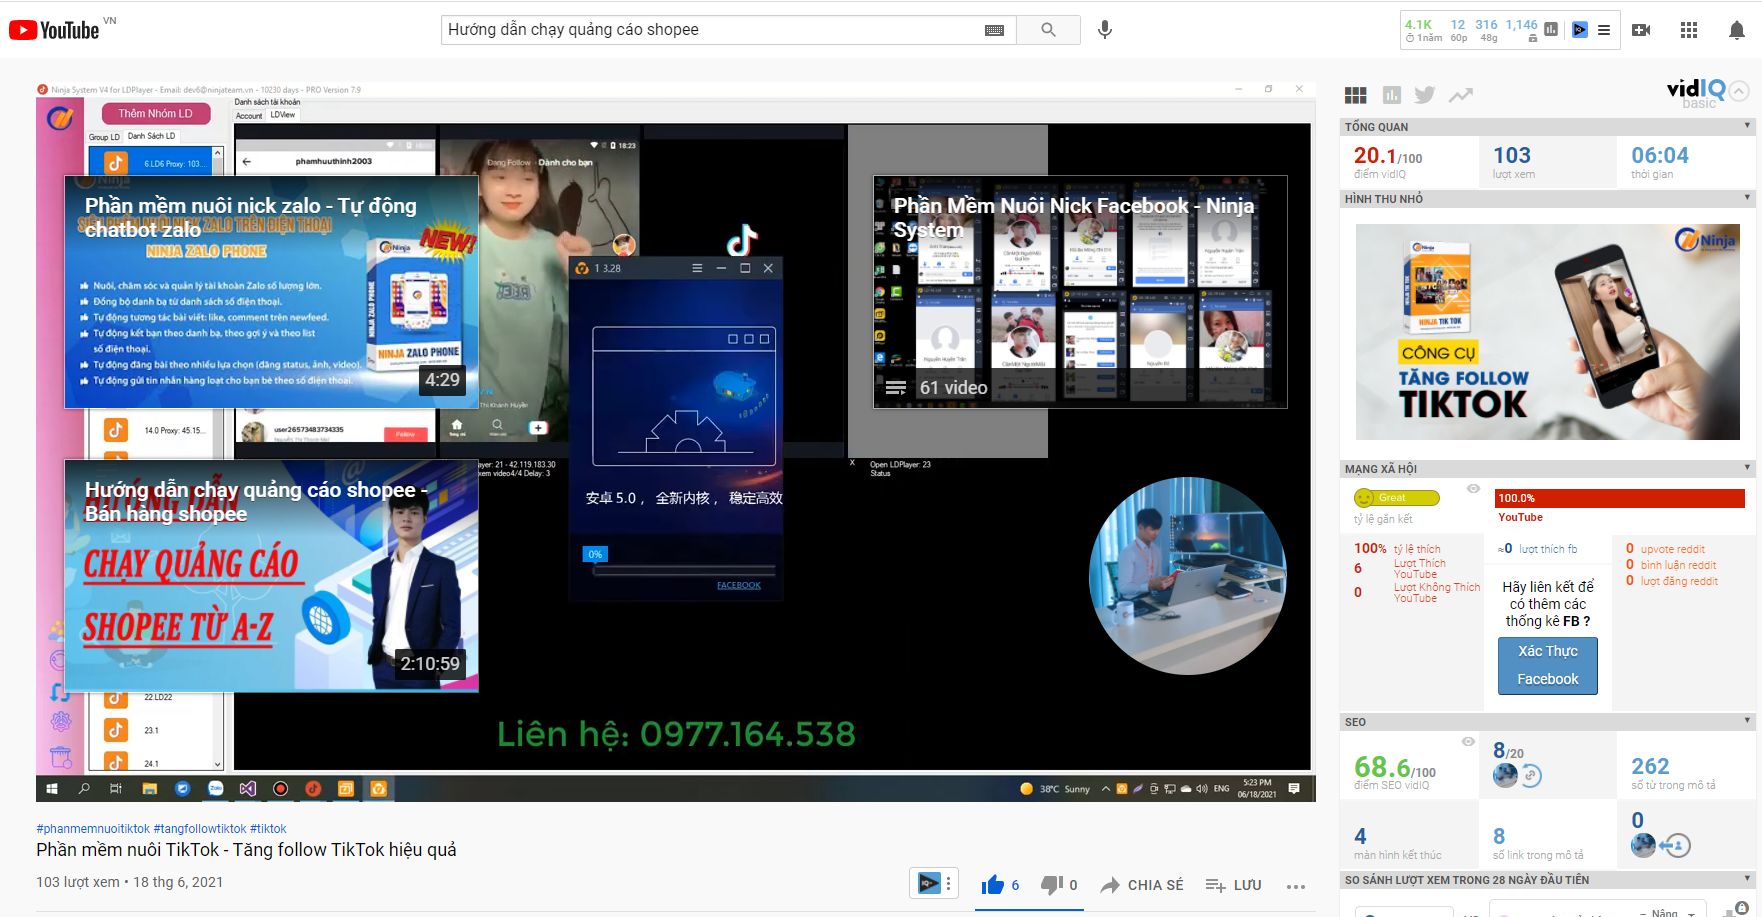Select the Group LD tab in the video
The image size is (1762, 917).
[x=104, y=137]
